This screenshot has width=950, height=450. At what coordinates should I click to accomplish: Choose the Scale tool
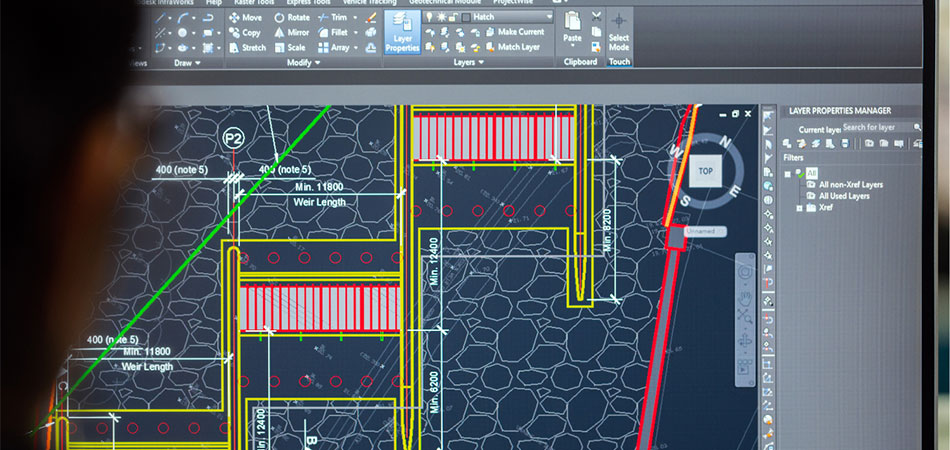pyautogui.click(x=290, y=47)
